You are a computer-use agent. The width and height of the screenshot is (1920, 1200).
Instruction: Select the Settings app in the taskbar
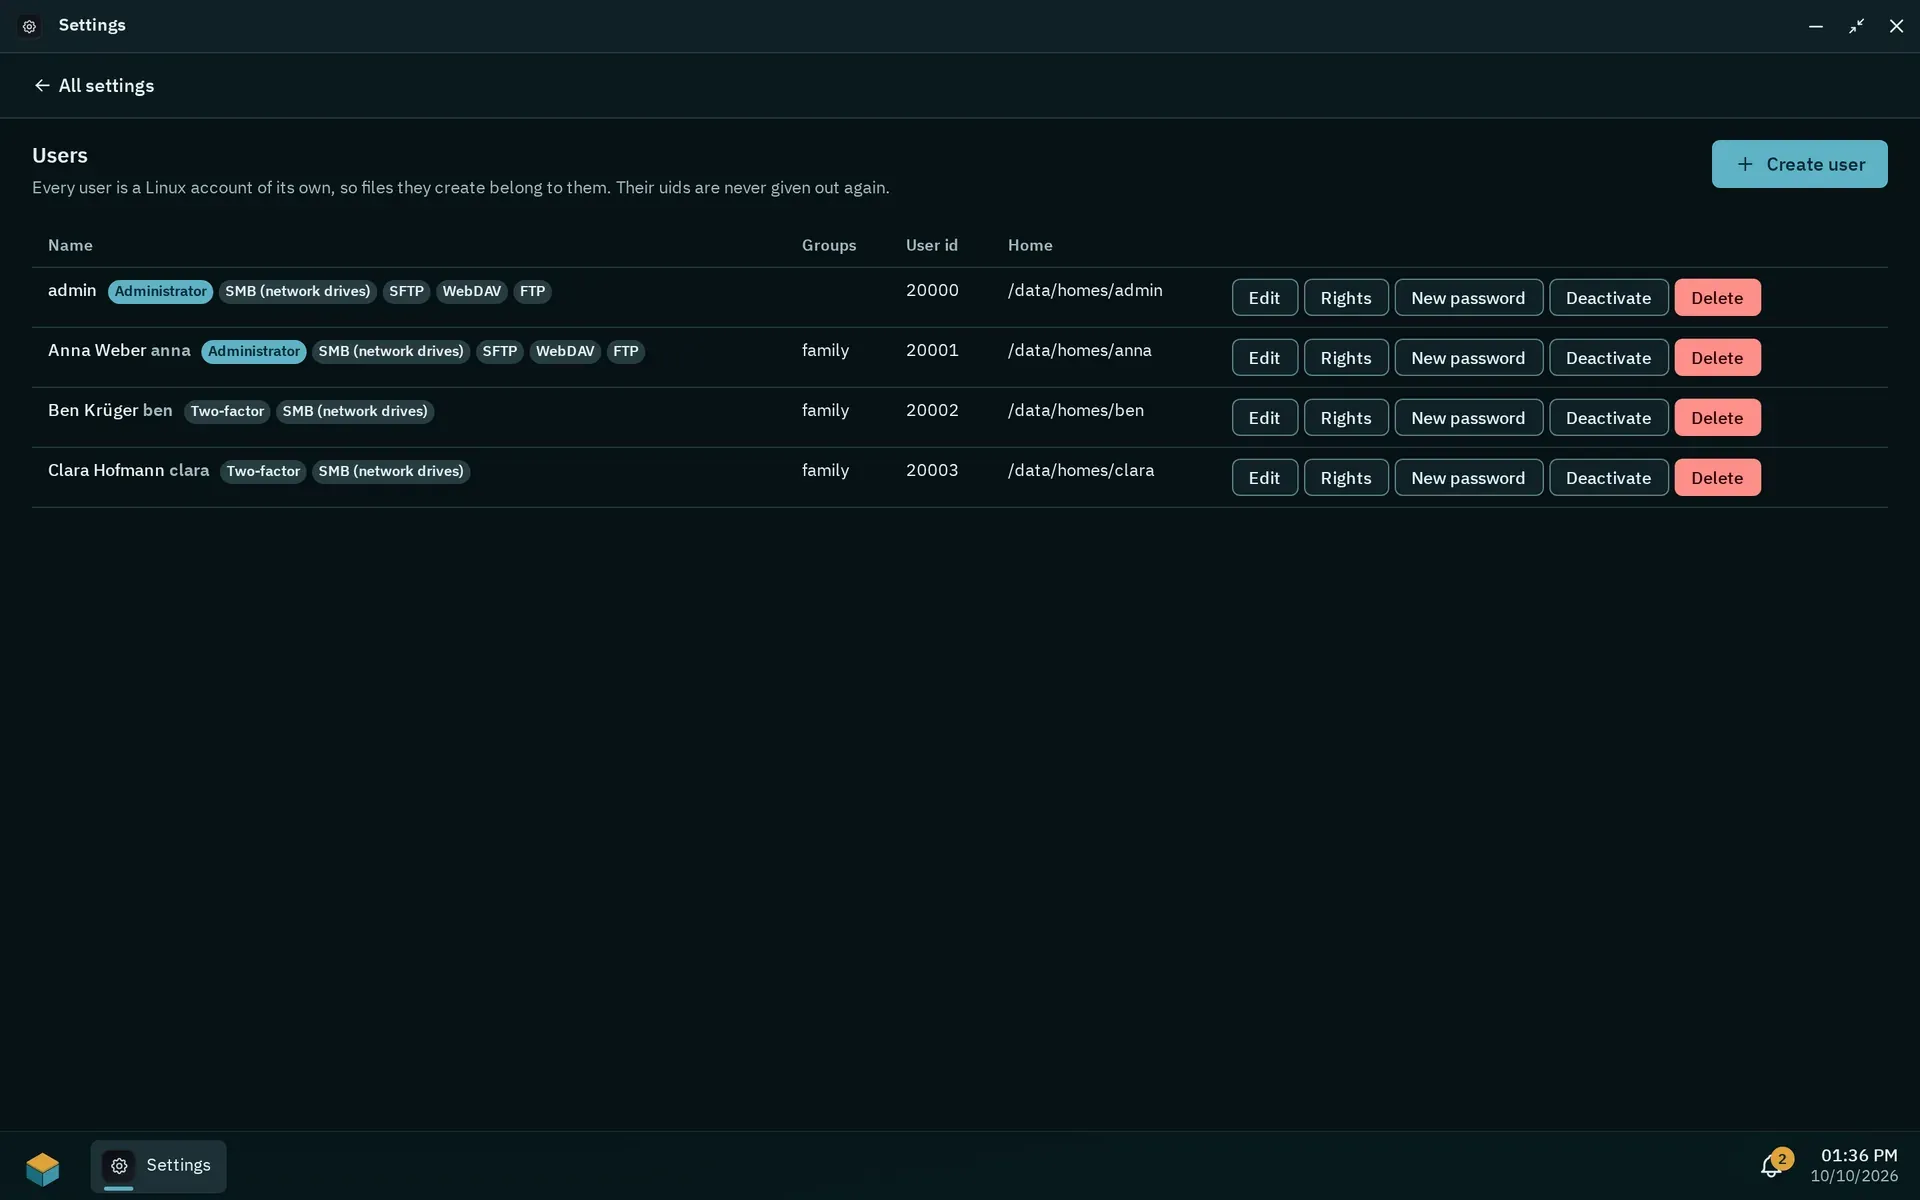click(x=158, y=1166)
